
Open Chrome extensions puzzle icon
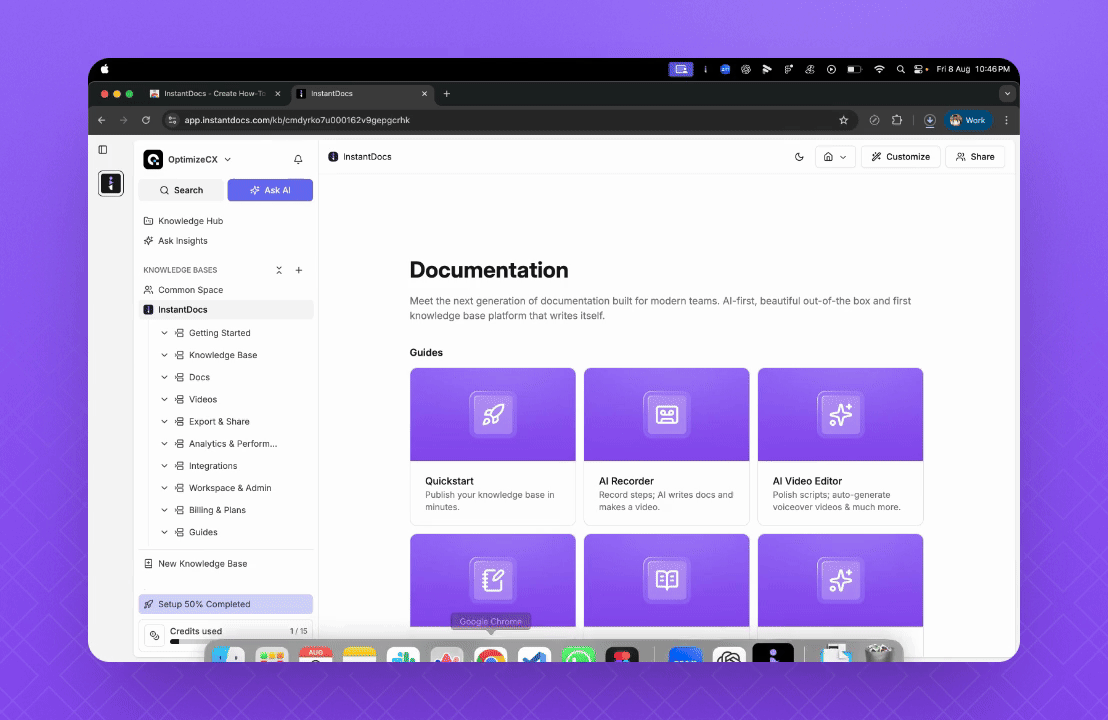tap(897, 120)
